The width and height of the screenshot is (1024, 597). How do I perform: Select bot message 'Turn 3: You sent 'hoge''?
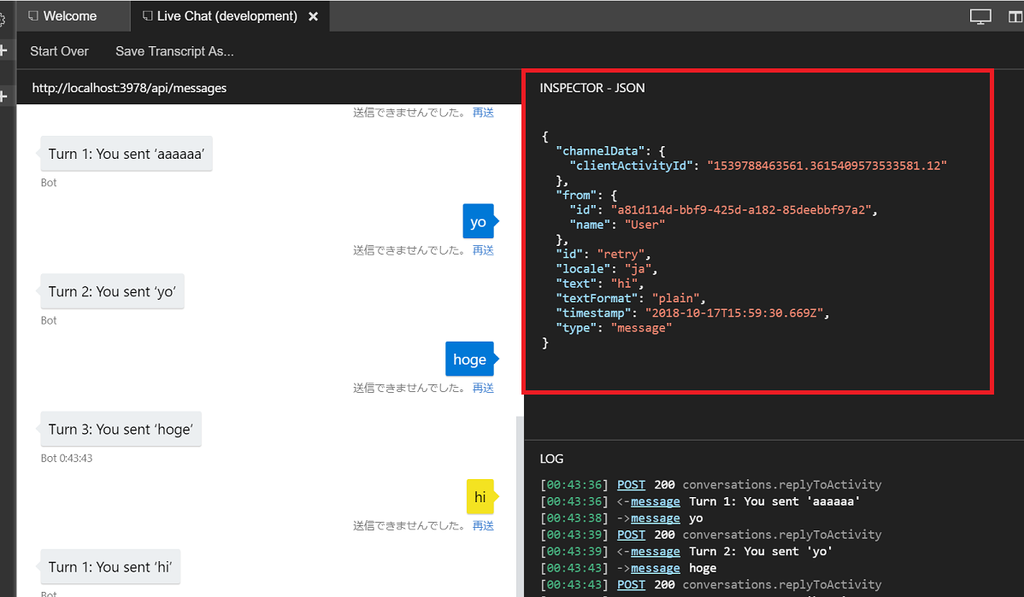121,429
